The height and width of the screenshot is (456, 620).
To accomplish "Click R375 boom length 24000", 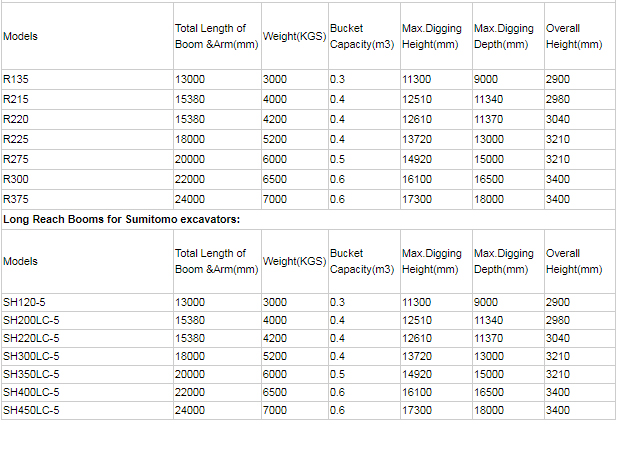I will (190, 199).
